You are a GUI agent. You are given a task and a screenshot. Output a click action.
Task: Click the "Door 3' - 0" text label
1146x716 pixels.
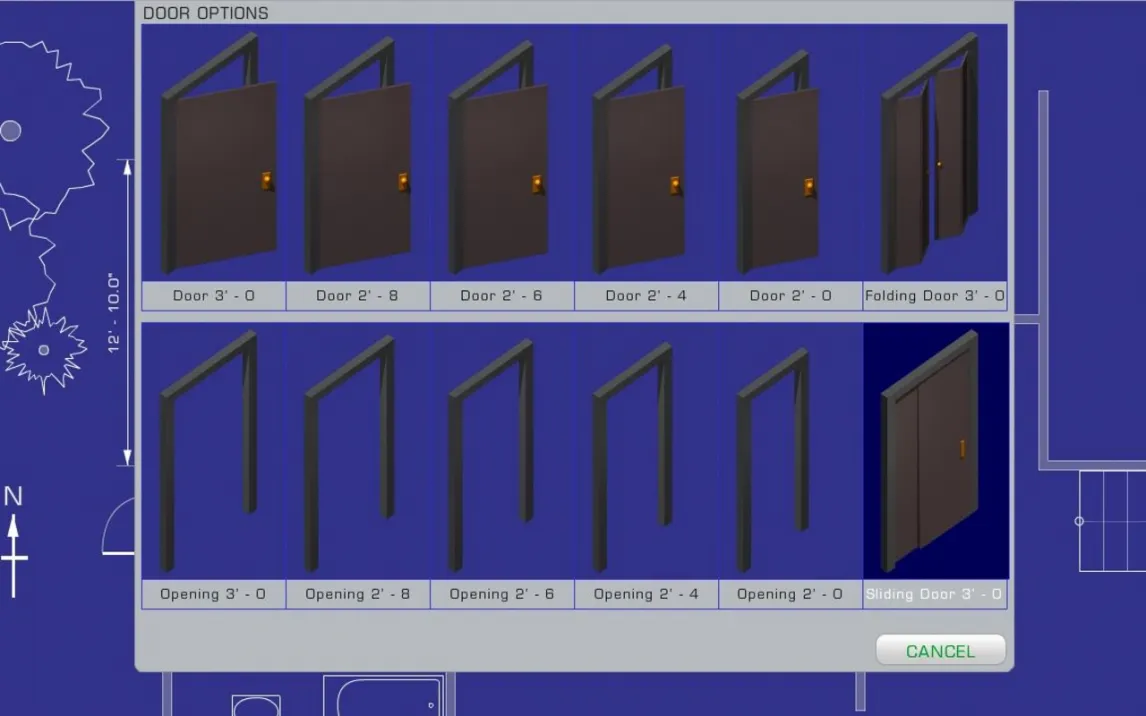point(214,296)
